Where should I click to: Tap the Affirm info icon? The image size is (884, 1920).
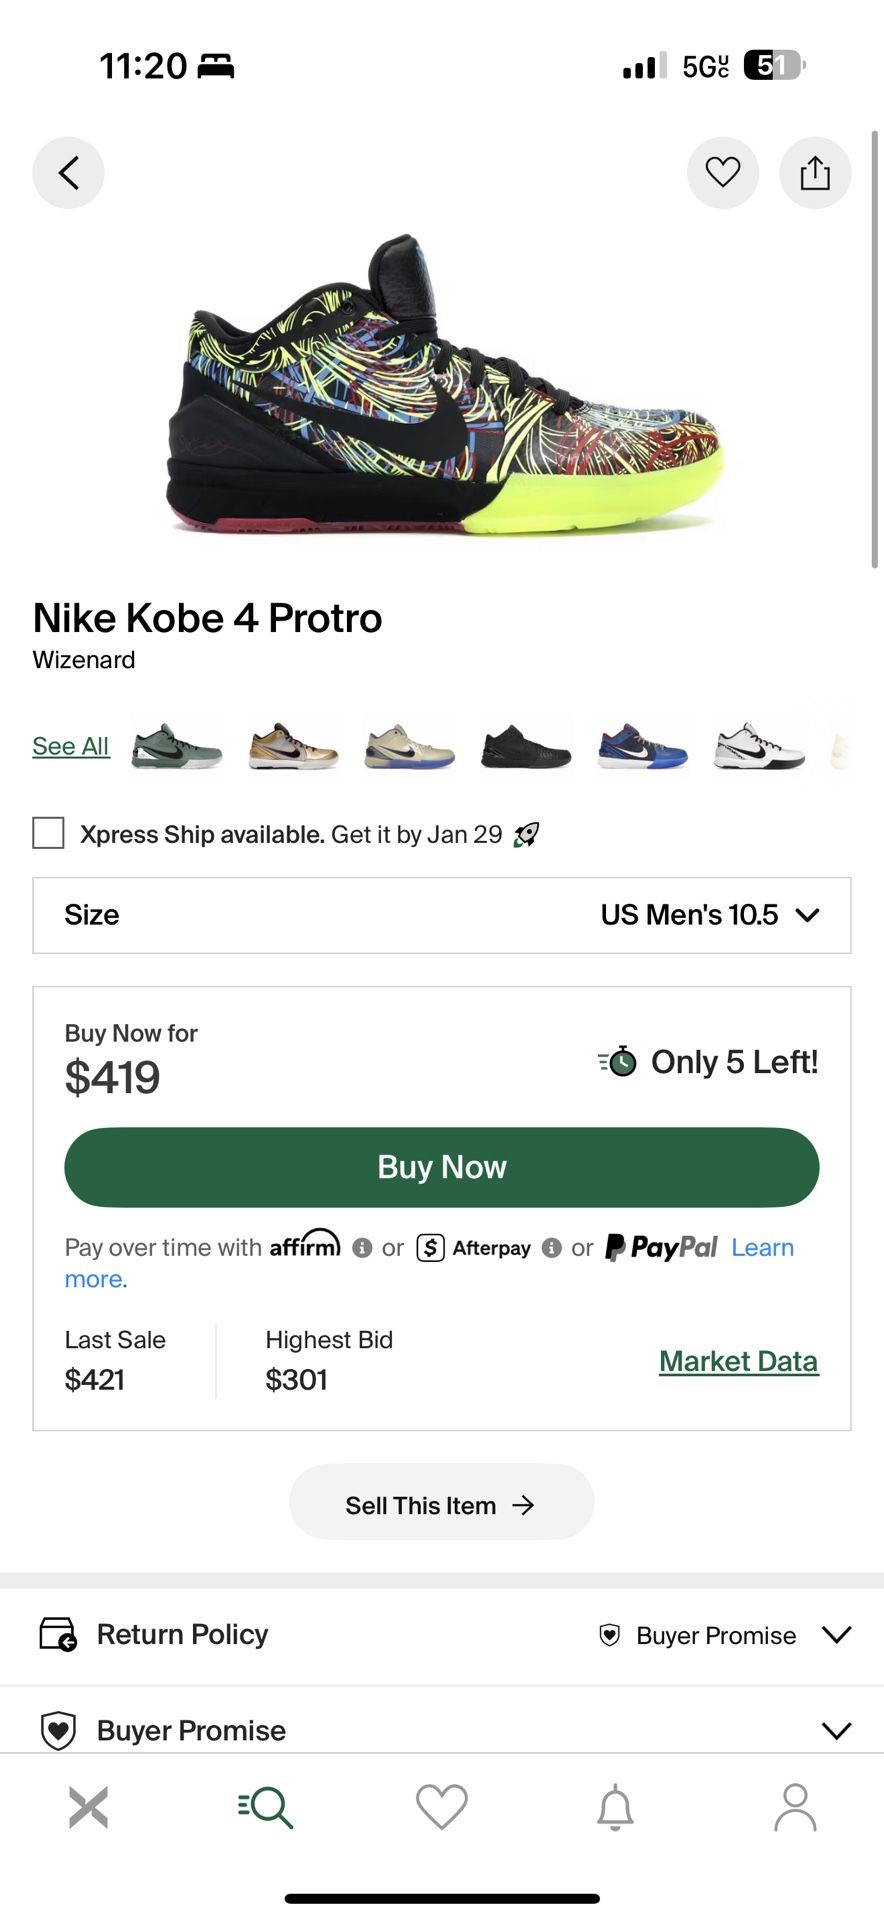click(363, 1248)
